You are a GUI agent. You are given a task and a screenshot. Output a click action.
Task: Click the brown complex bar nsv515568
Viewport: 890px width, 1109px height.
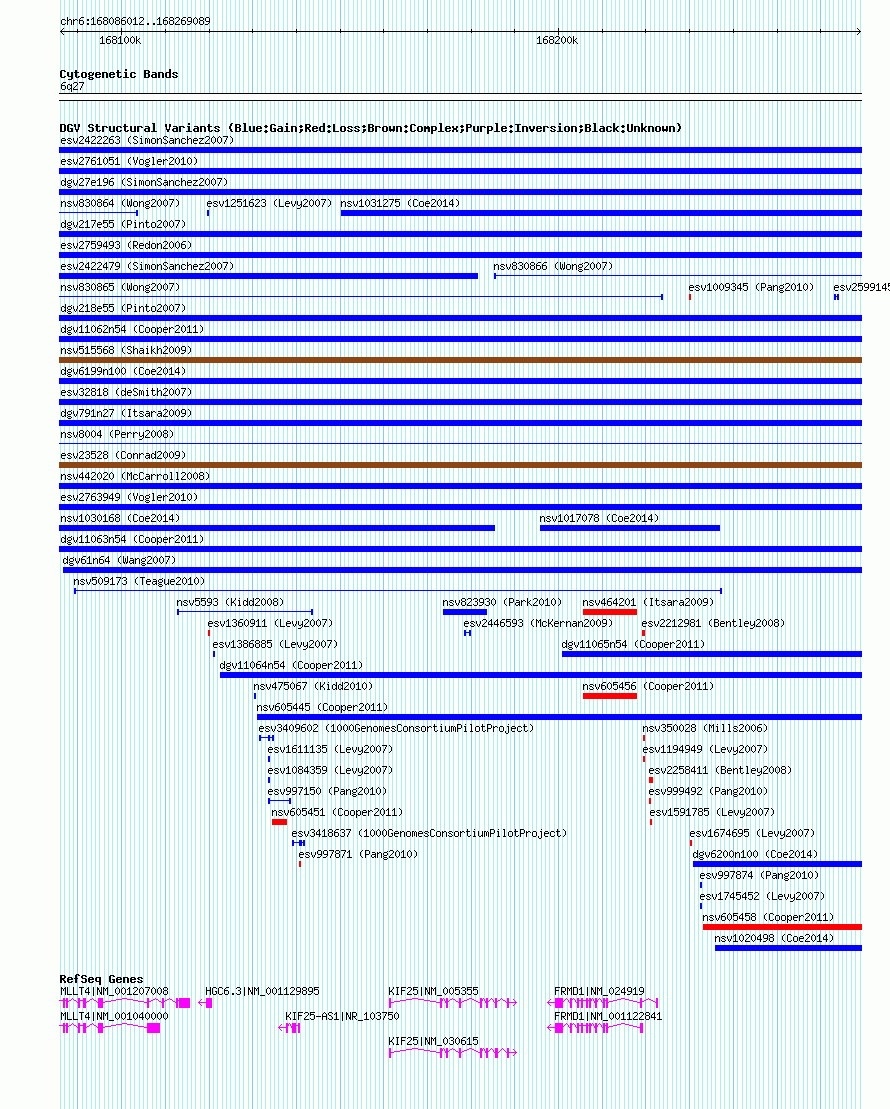461,360
